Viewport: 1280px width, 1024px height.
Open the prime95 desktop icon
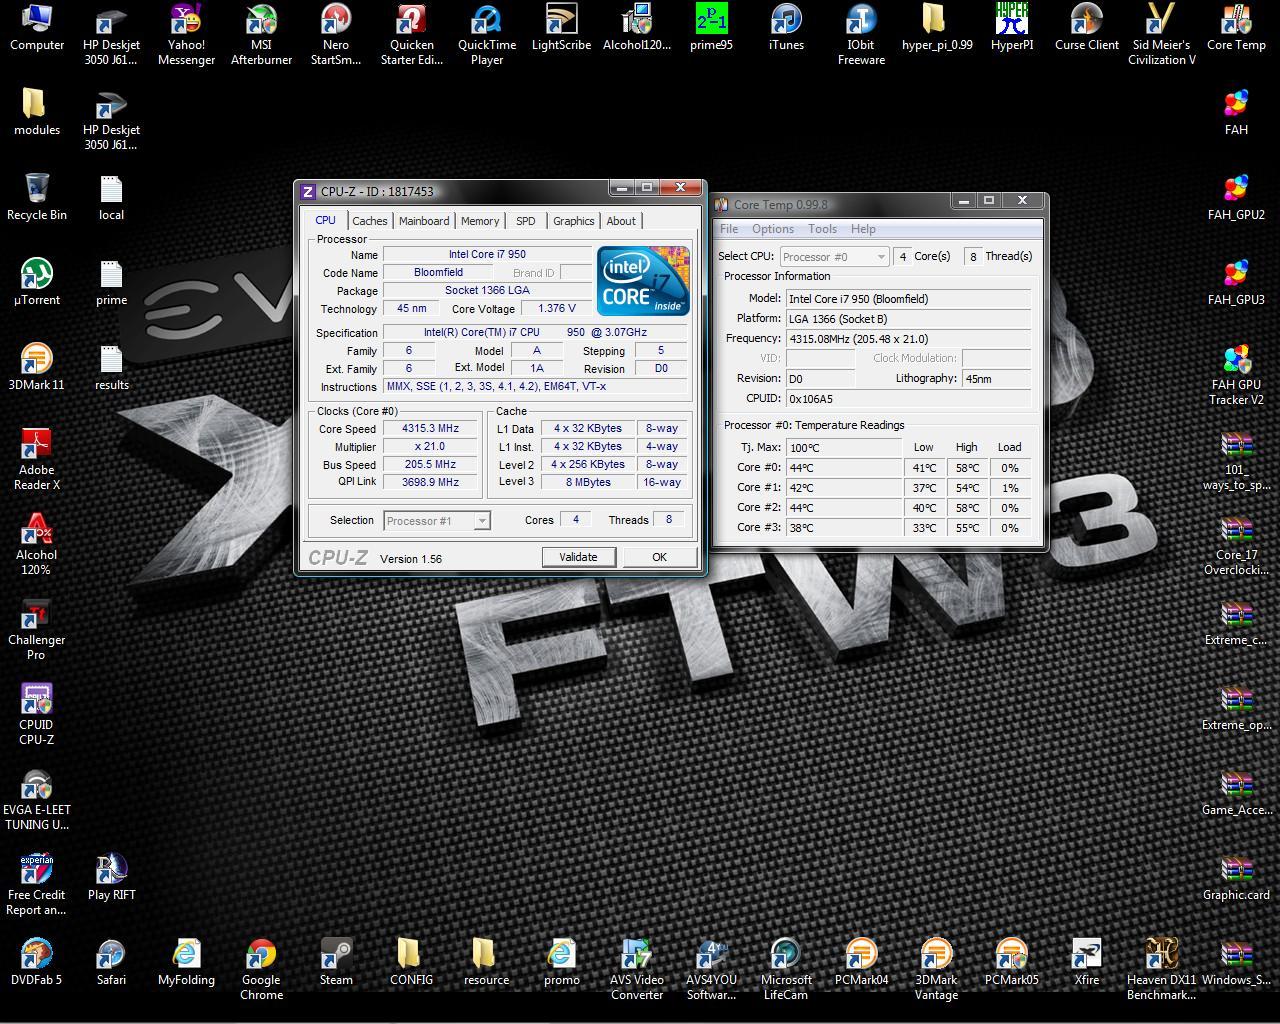click(711, 28)
